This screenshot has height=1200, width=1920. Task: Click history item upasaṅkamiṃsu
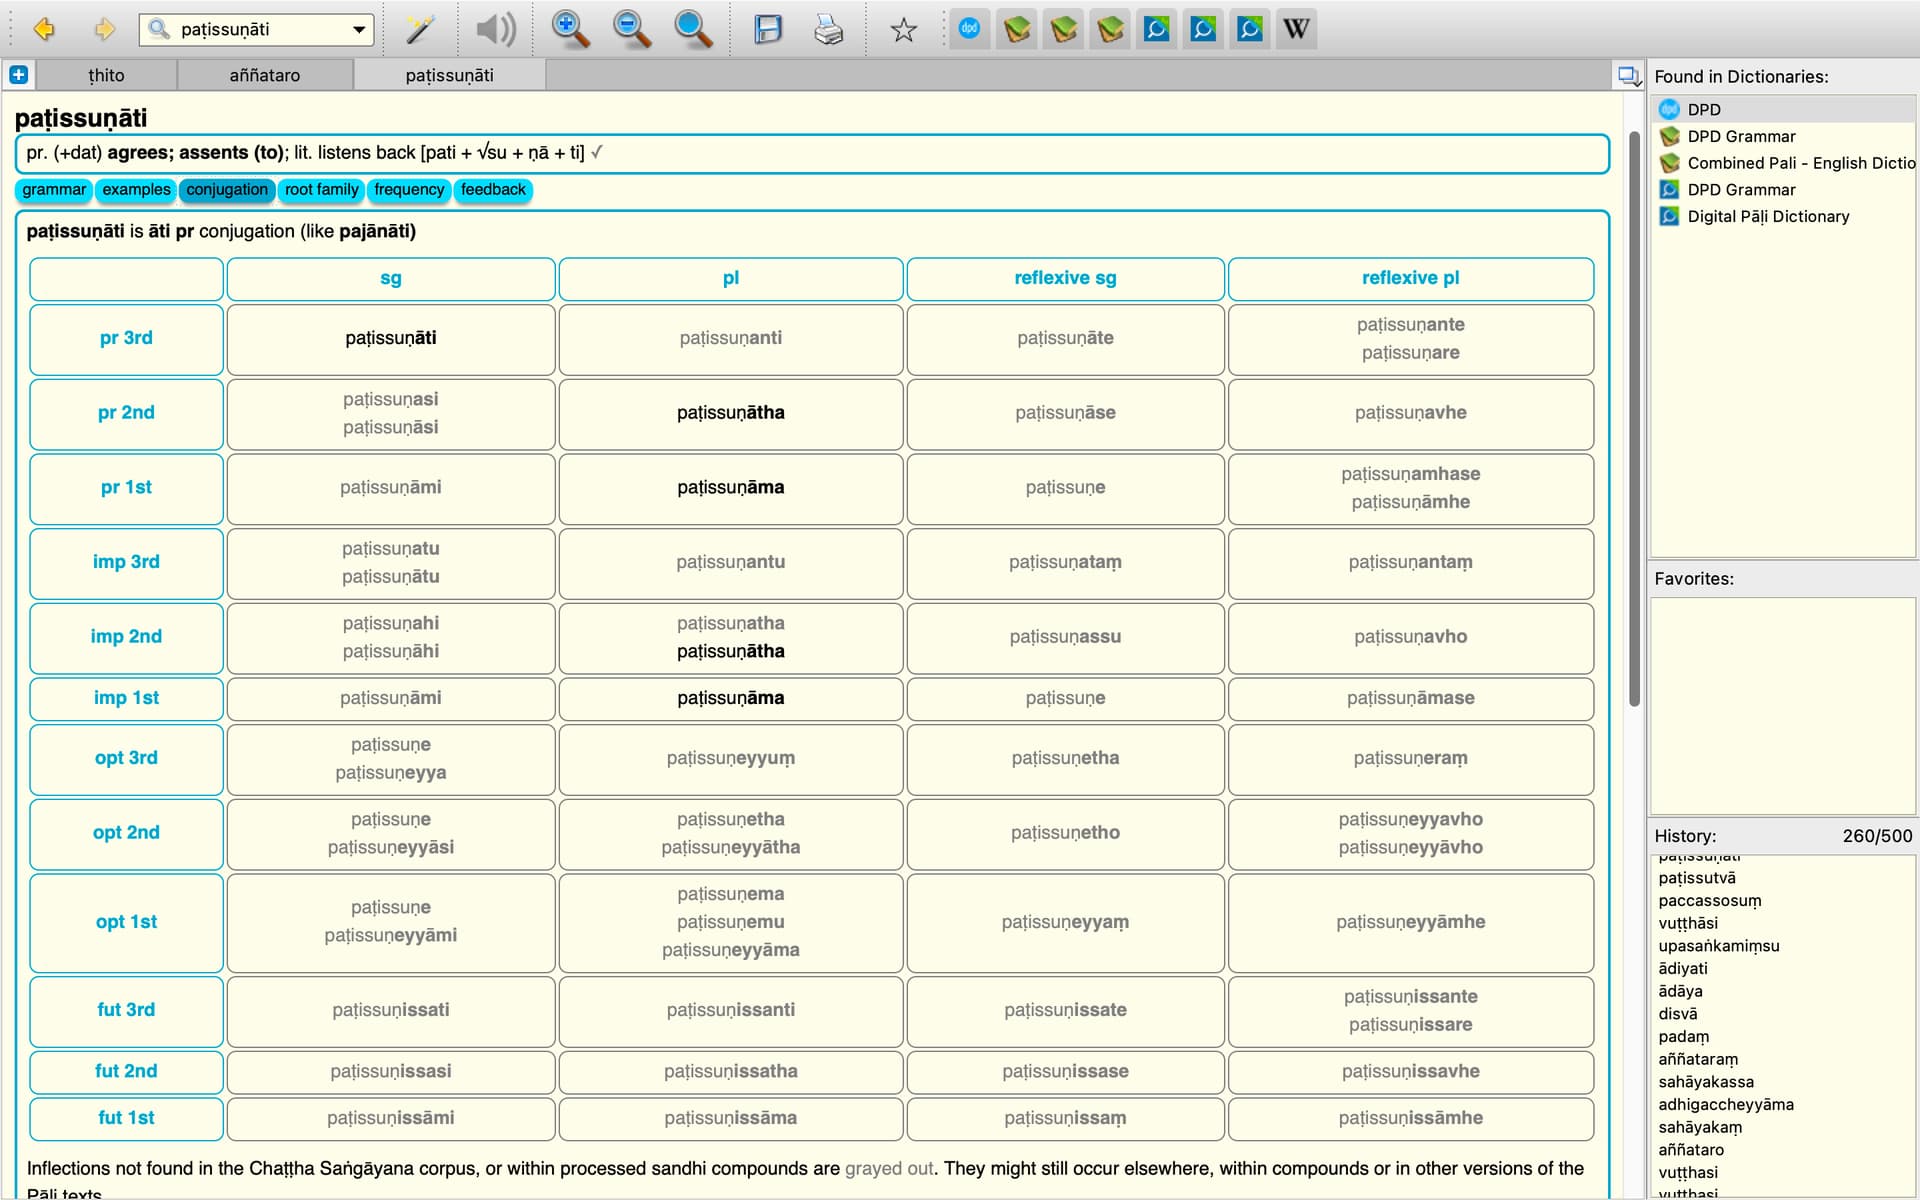point(1719,946)
